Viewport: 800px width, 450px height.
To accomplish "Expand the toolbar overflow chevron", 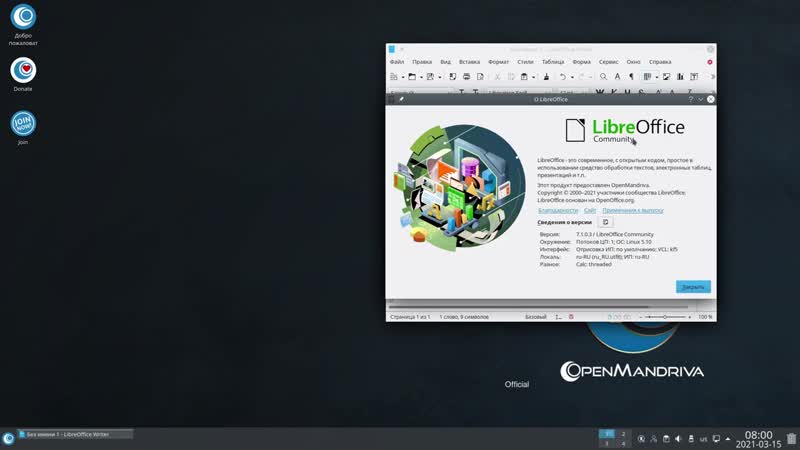I will (x=712, y=77).
